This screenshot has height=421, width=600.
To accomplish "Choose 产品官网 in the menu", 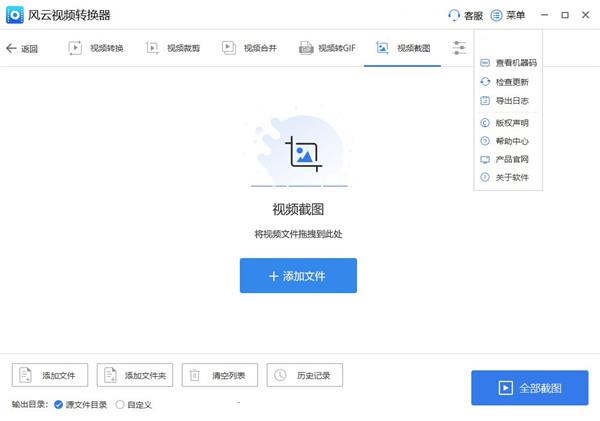I will pos(508,159).
